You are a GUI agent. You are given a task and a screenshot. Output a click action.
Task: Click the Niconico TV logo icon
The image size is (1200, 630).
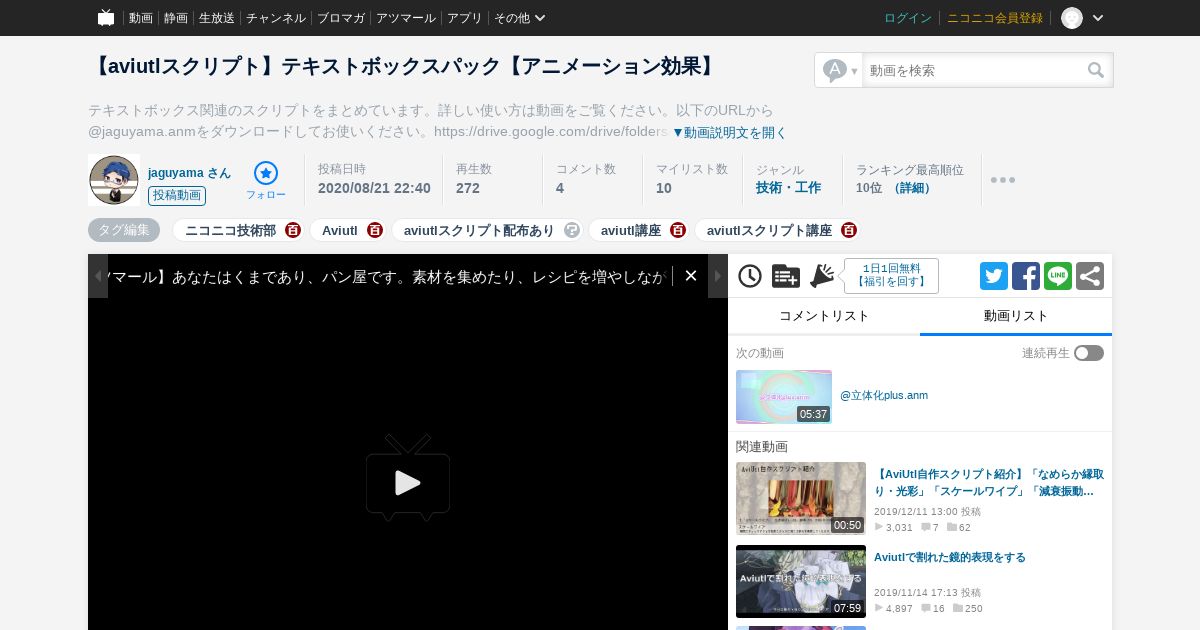click(106, 17)
